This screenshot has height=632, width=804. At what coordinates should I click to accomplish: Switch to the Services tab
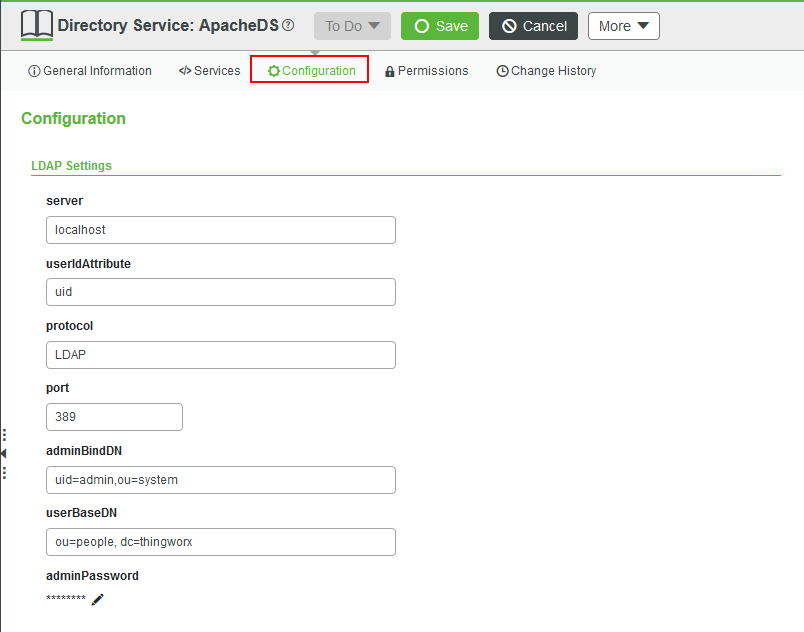tap(210, 71)
